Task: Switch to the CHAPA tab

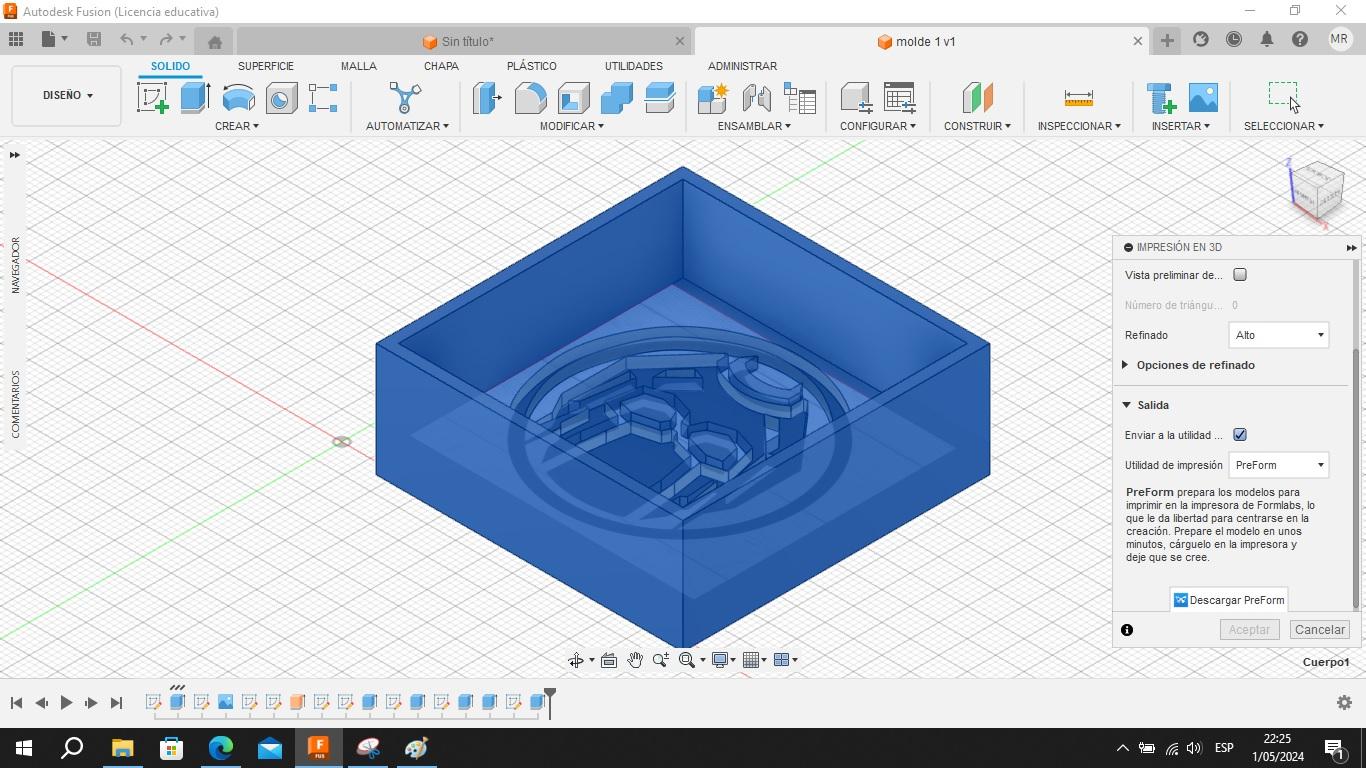Action: pos(441,66)
